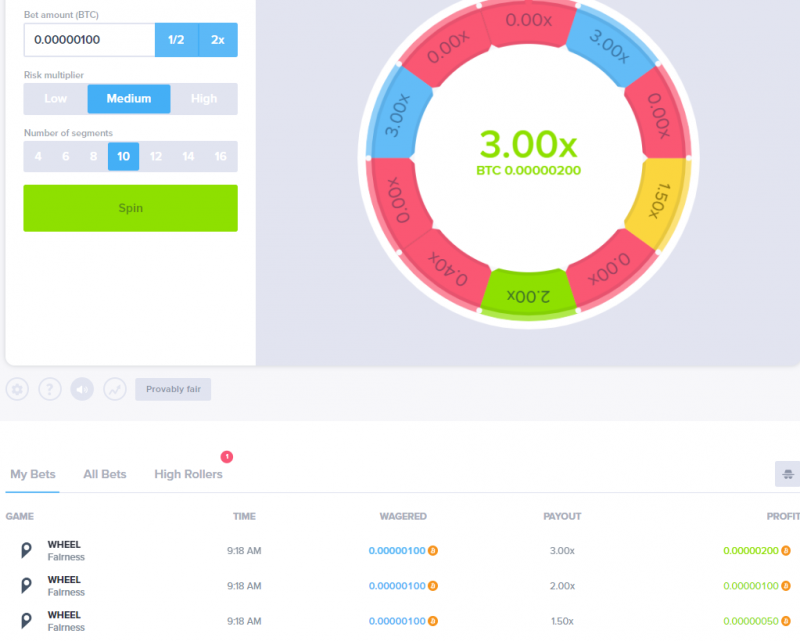Click the bet amount input field
The image size is (800, 641).
90,40
